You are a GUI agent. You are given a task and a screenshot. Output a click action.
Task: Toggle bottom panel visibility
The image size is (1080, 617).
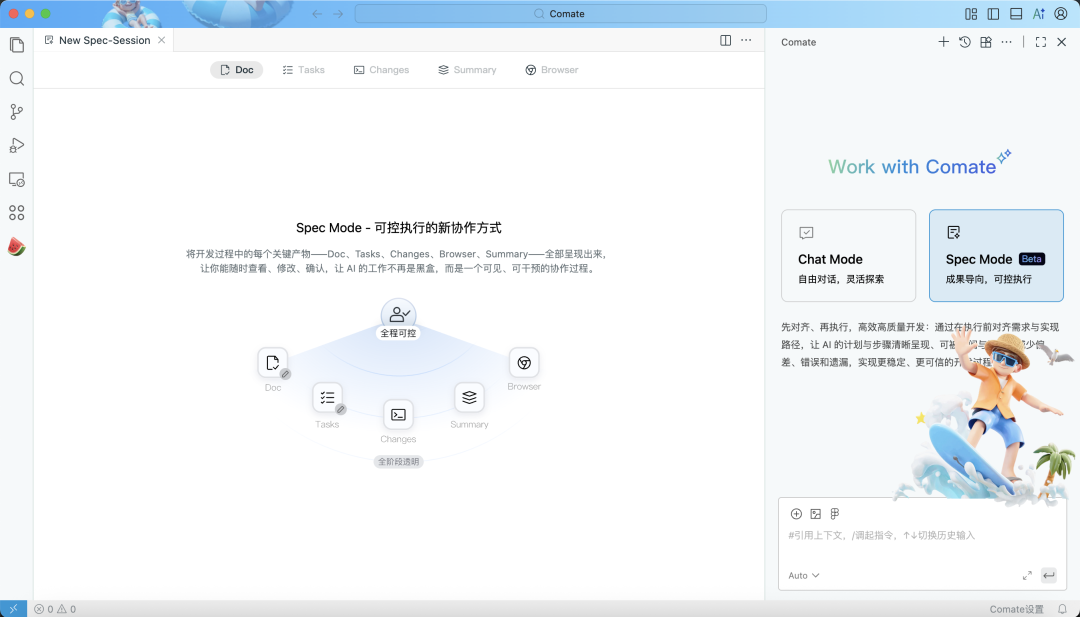(1016, 14)
